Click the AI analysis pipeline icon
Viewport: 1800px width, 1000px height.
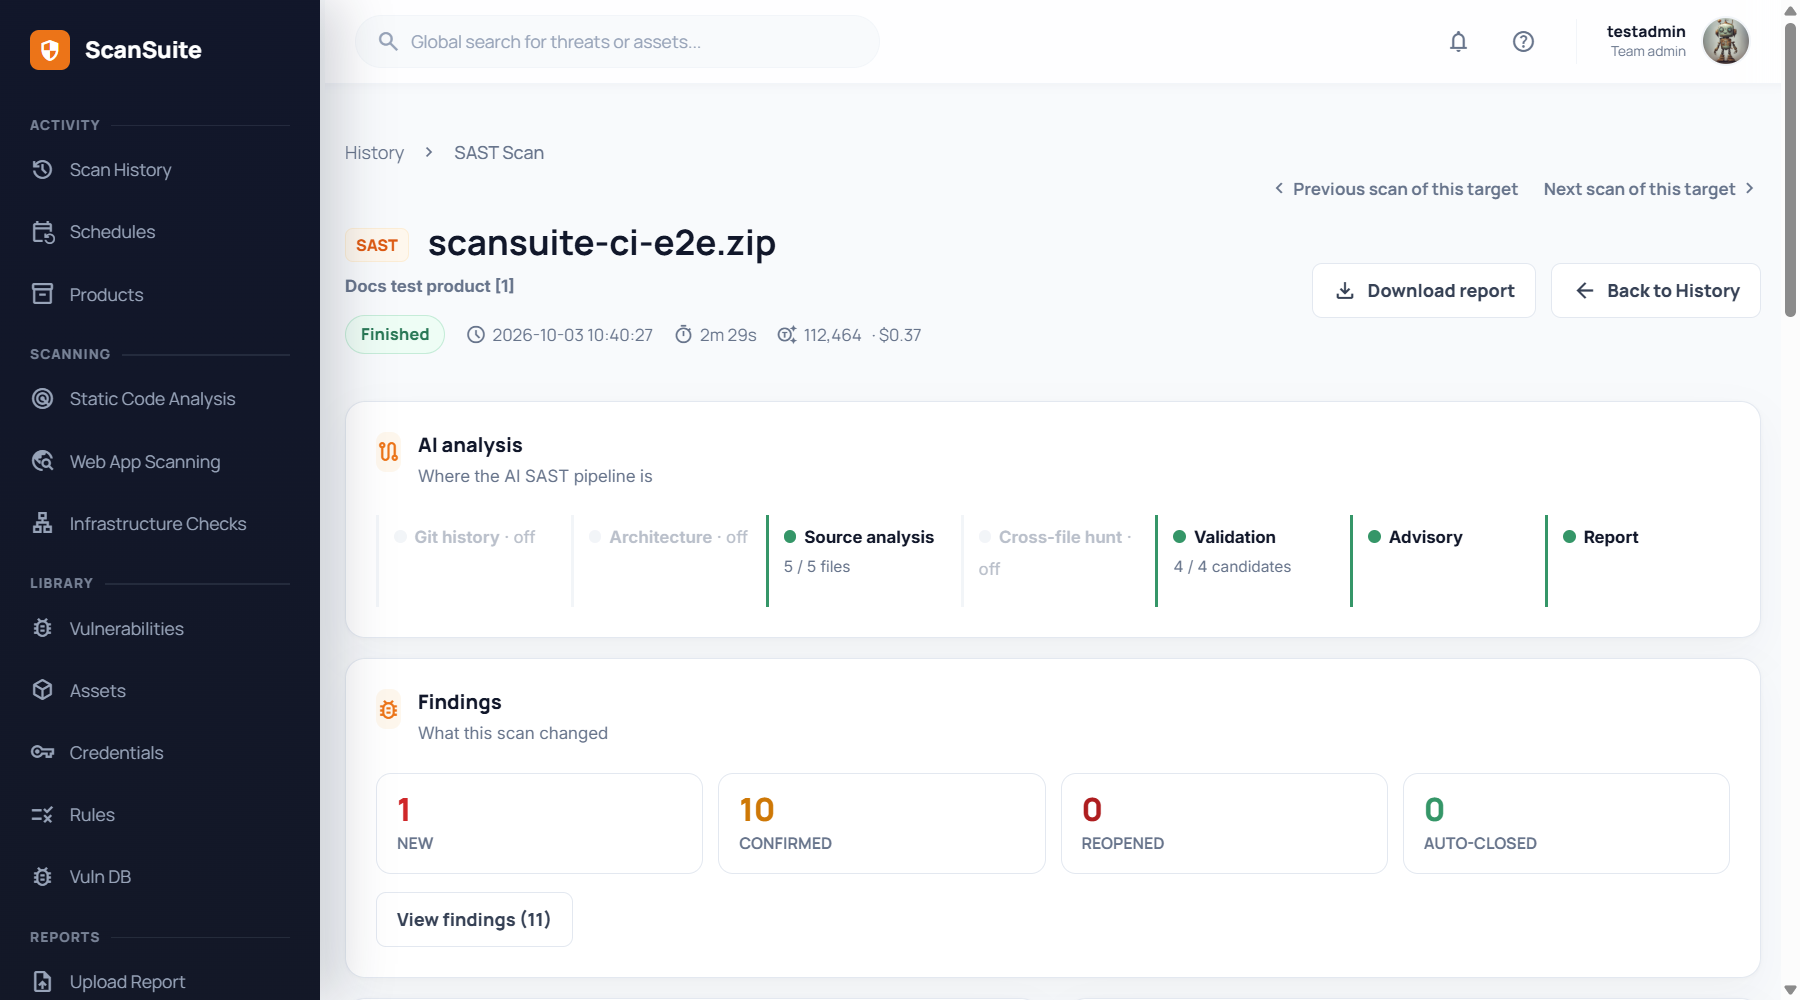388,452
